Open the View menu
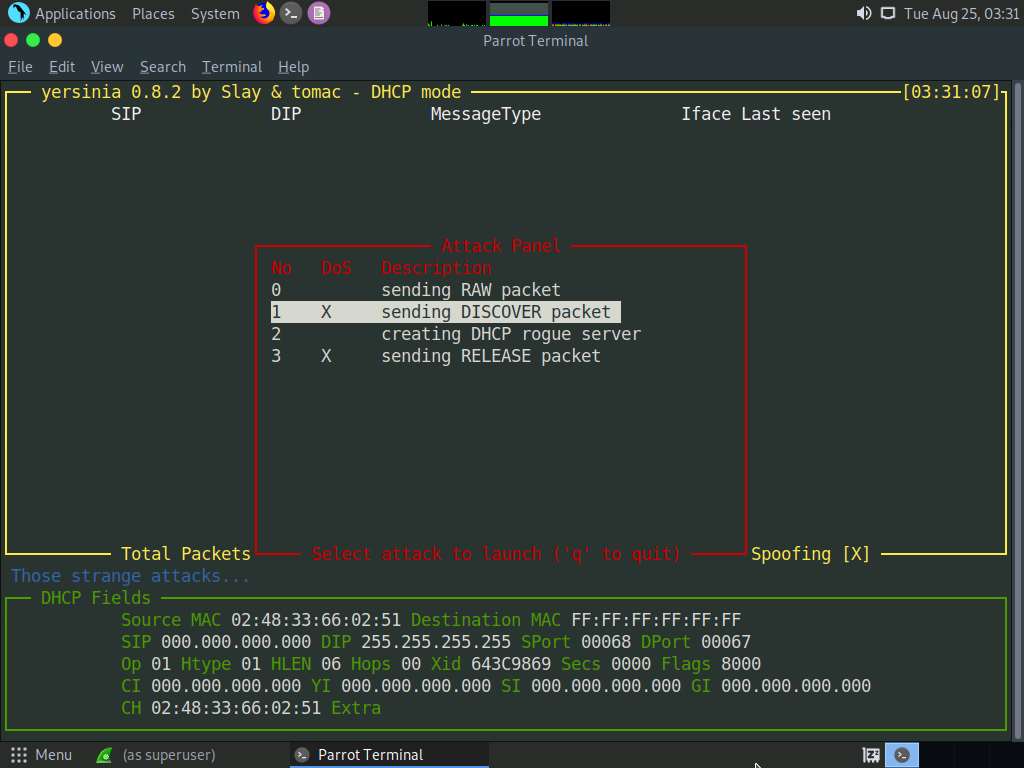This screenshot has height=768, width=1024. (107, 67)
